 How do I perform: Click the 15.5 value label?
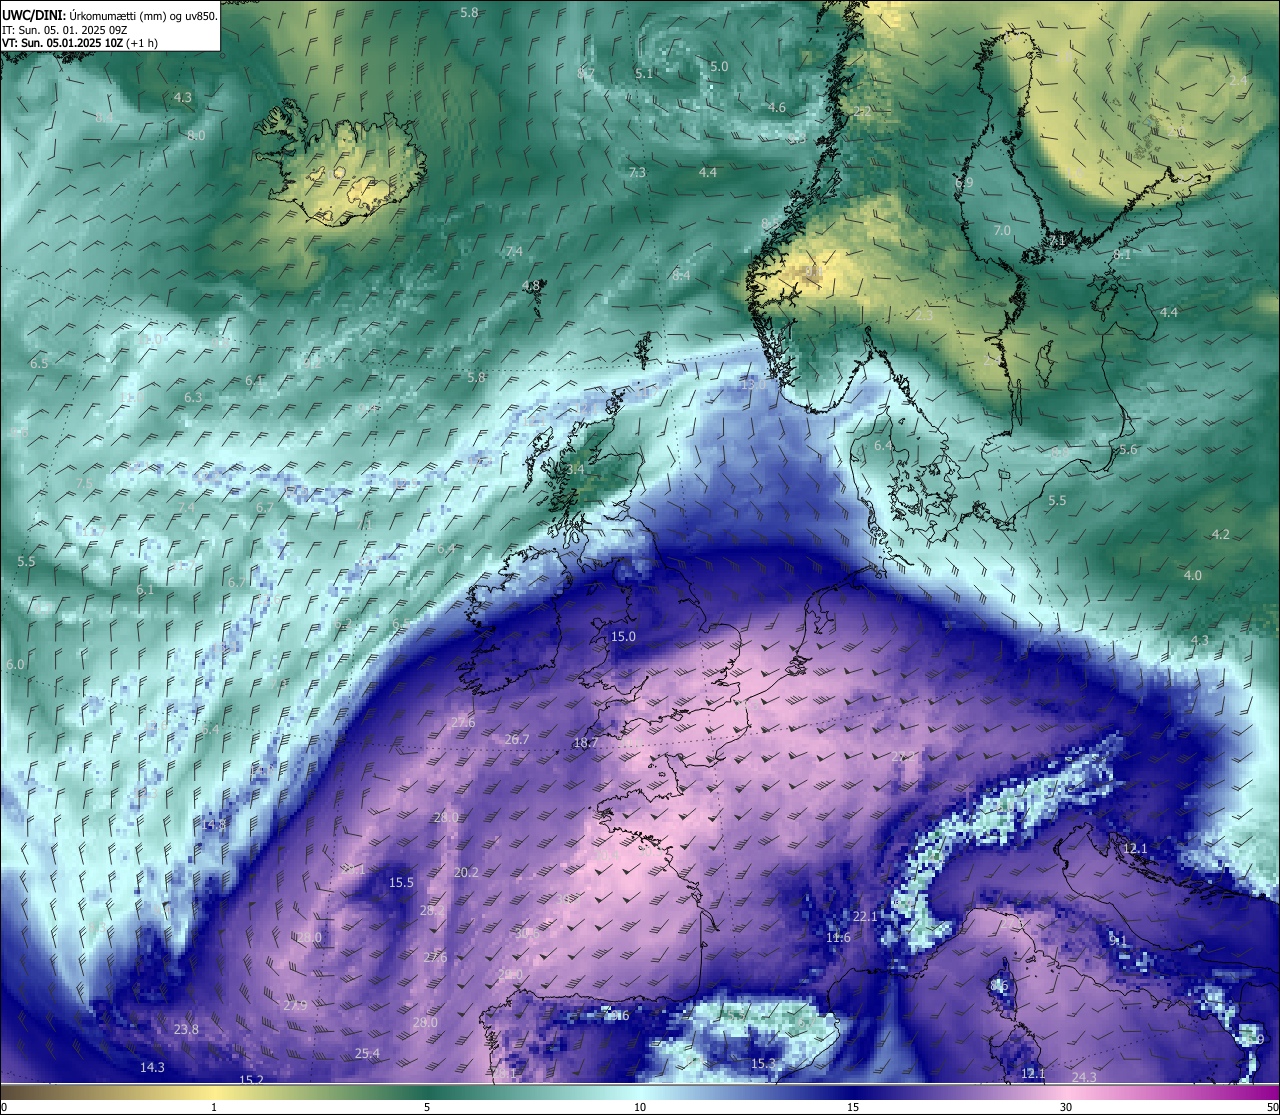(401, 882)
